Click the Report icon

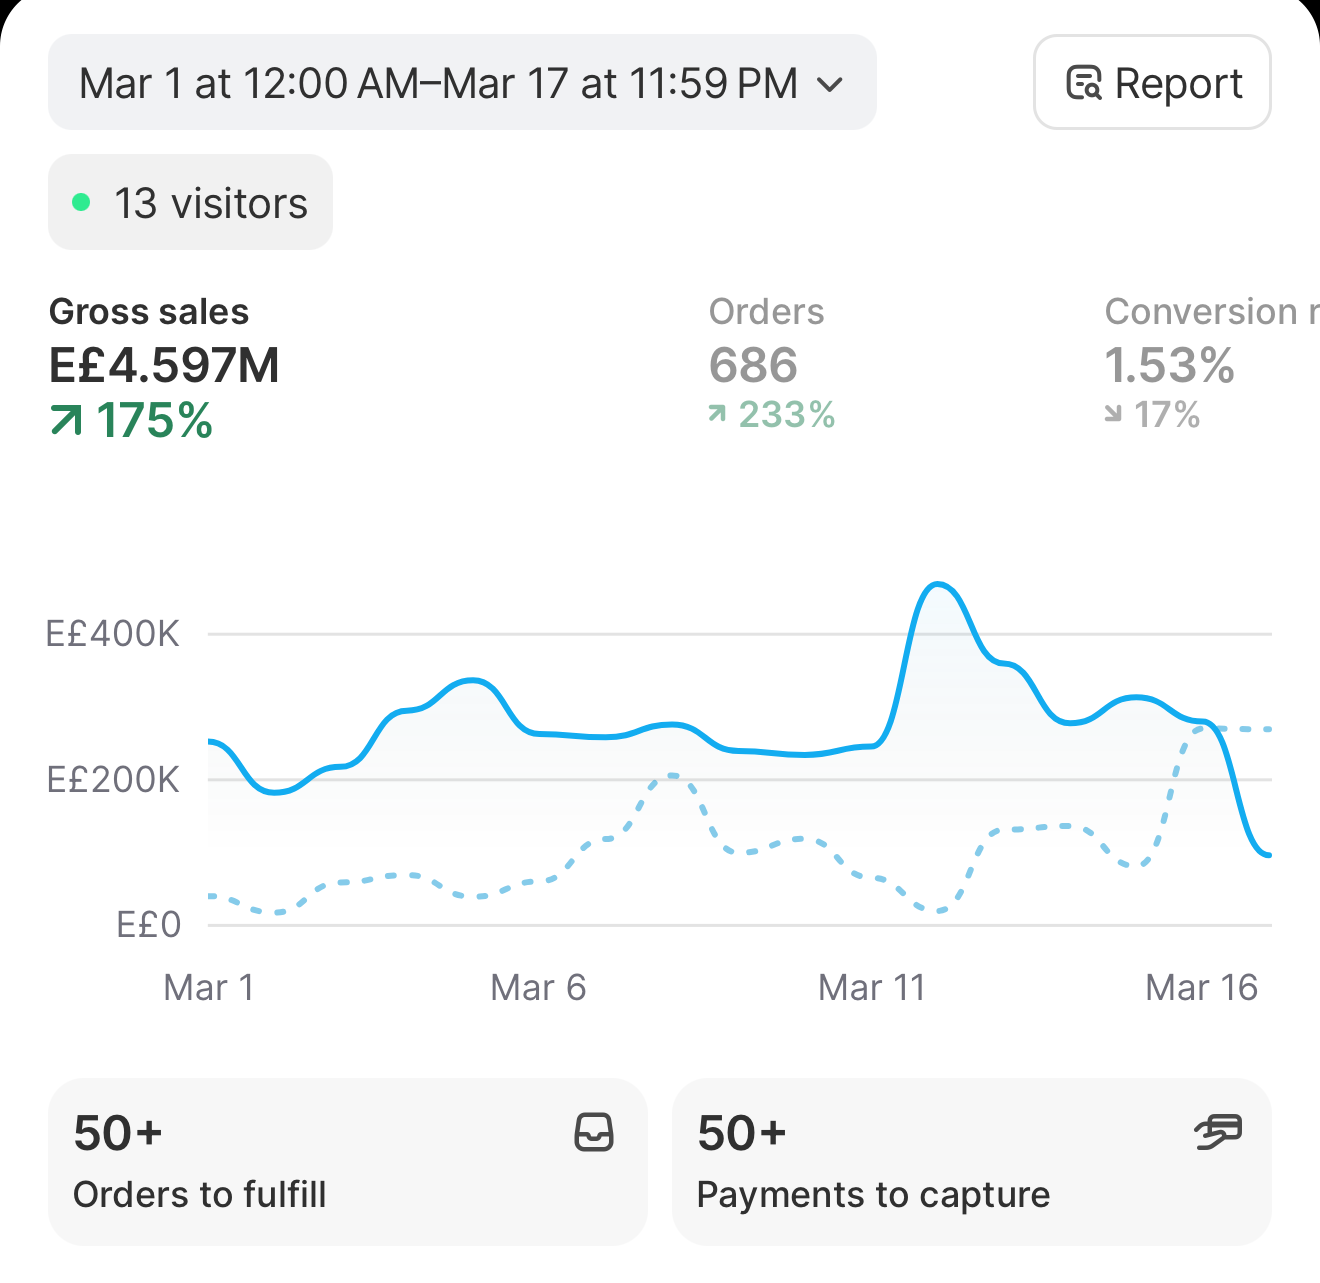[x=1084, y=83]
